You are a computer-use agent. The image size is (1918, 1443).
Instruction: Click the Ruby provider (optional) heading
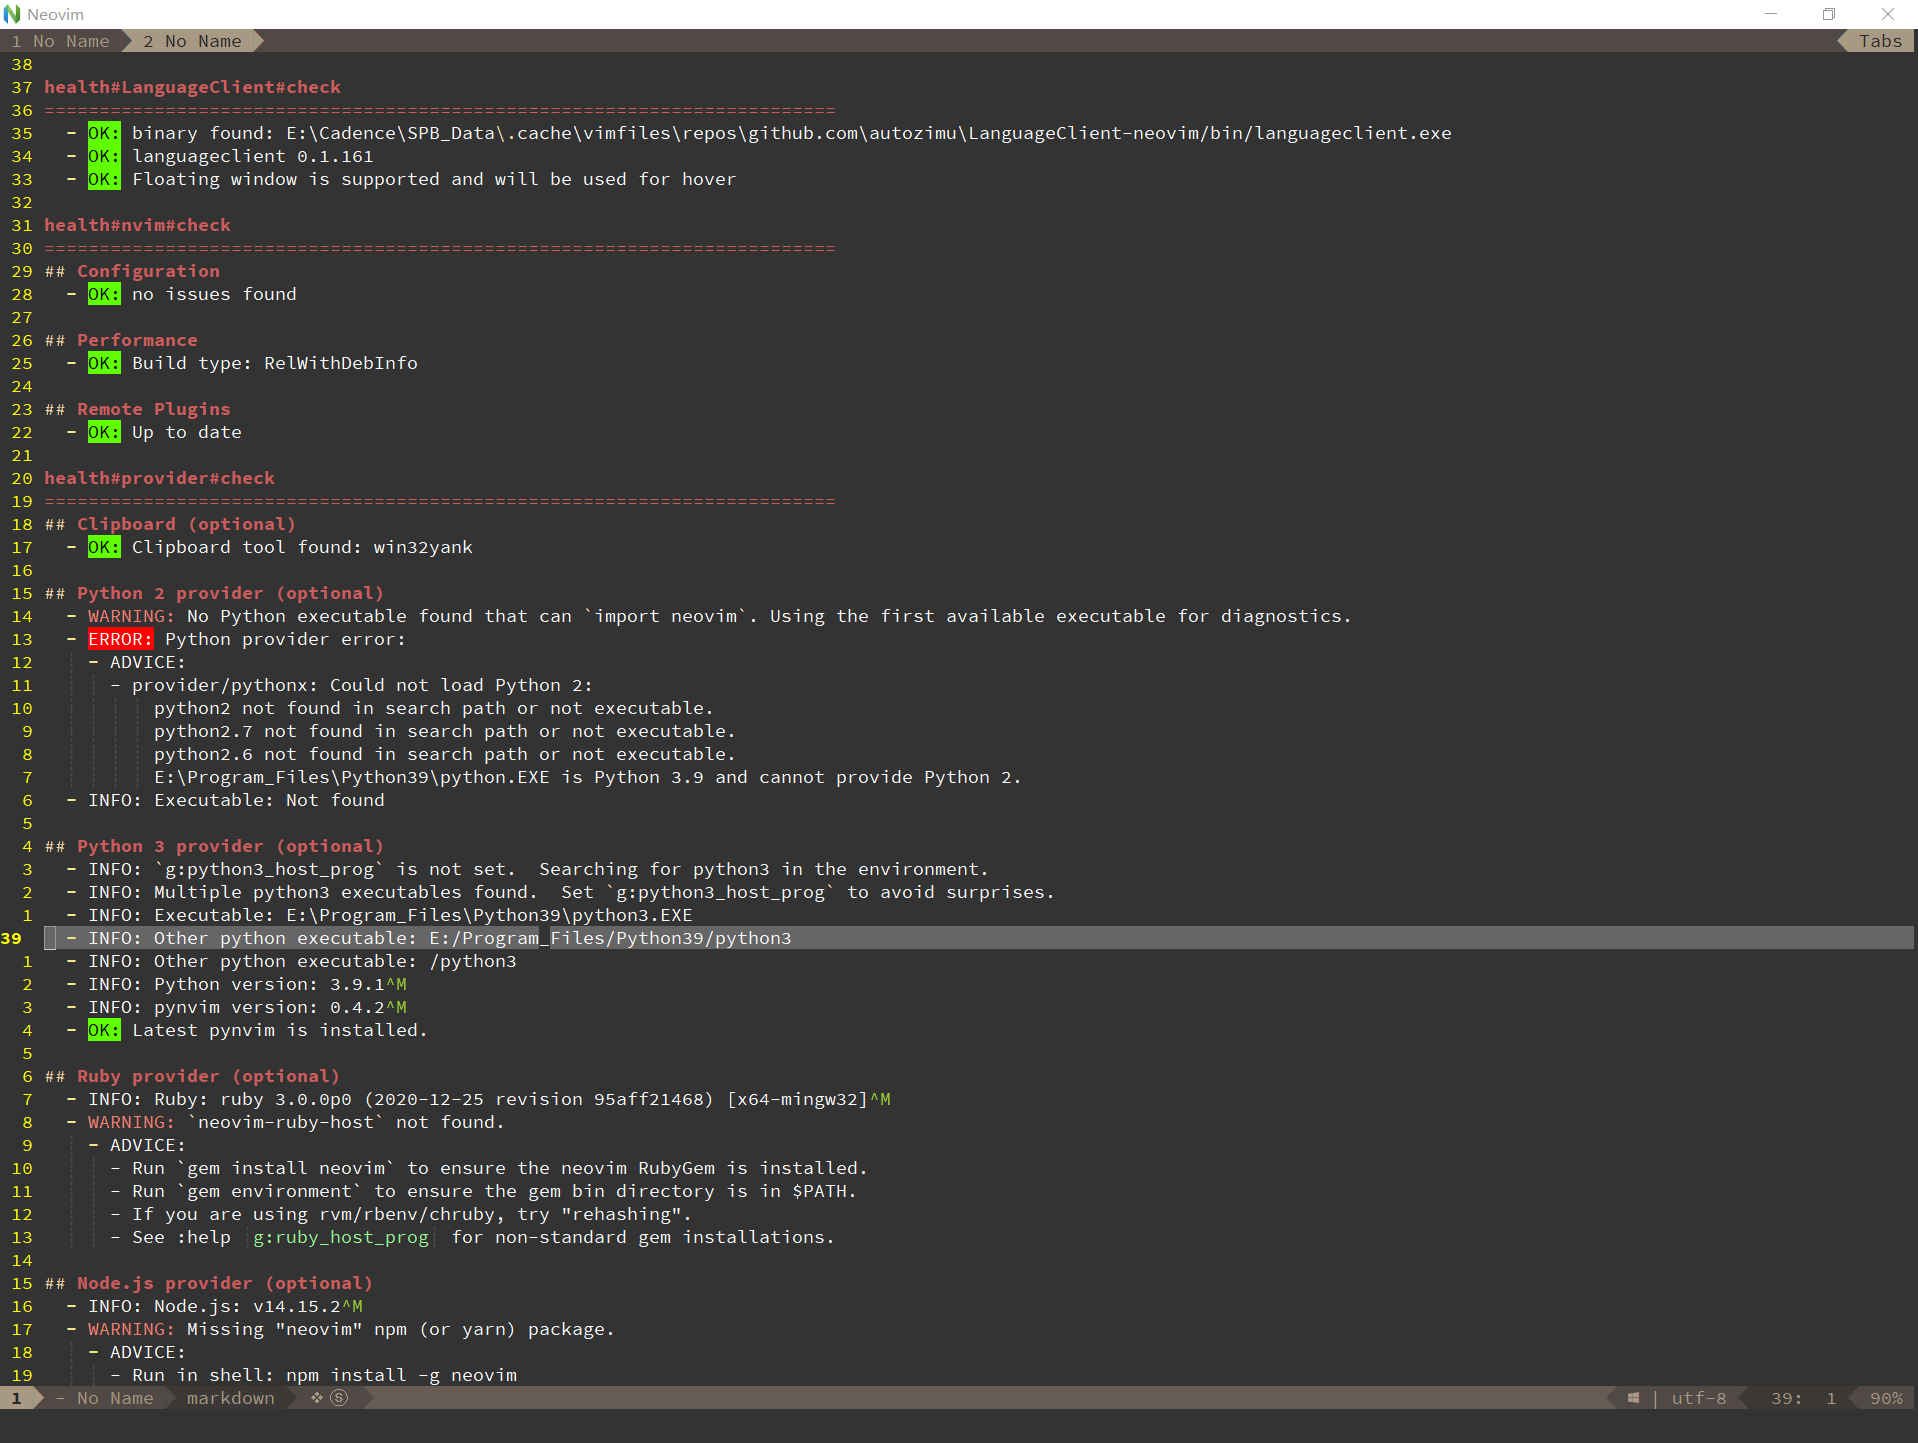point(208,1076)
